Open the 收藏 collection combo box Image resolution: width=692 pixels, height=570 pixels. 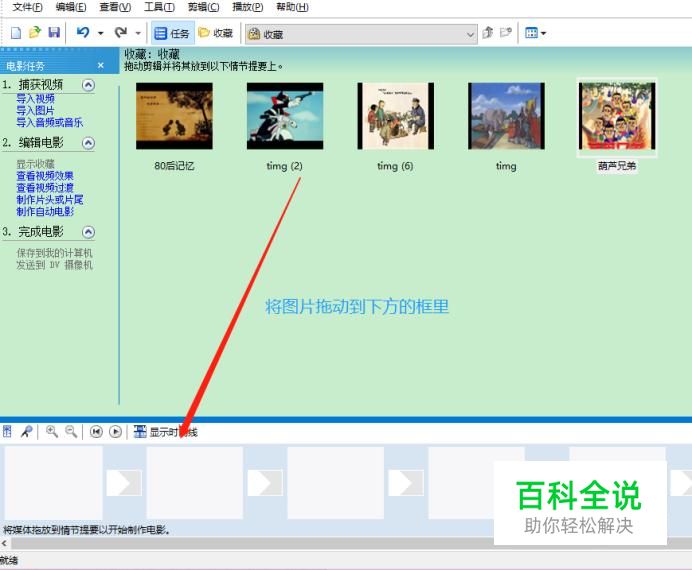tap(361, 34)
